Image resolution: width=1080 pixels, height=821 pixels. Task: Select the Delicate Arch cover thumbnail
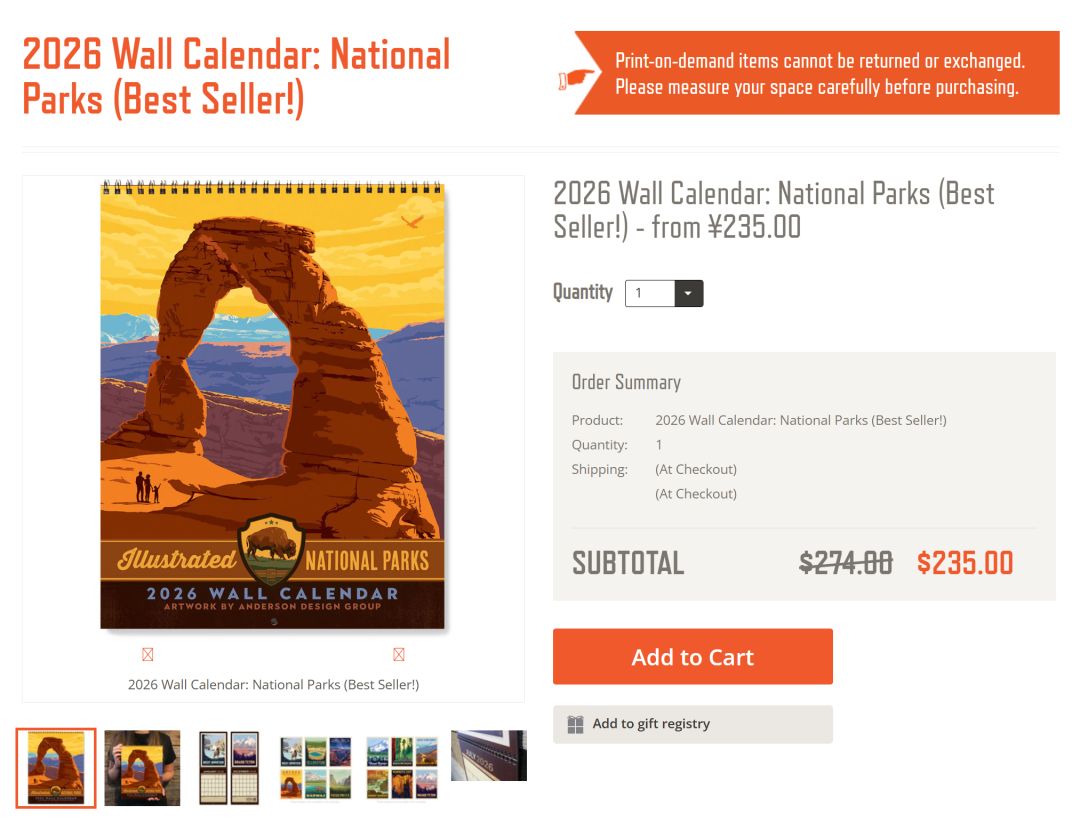(56, 768)
